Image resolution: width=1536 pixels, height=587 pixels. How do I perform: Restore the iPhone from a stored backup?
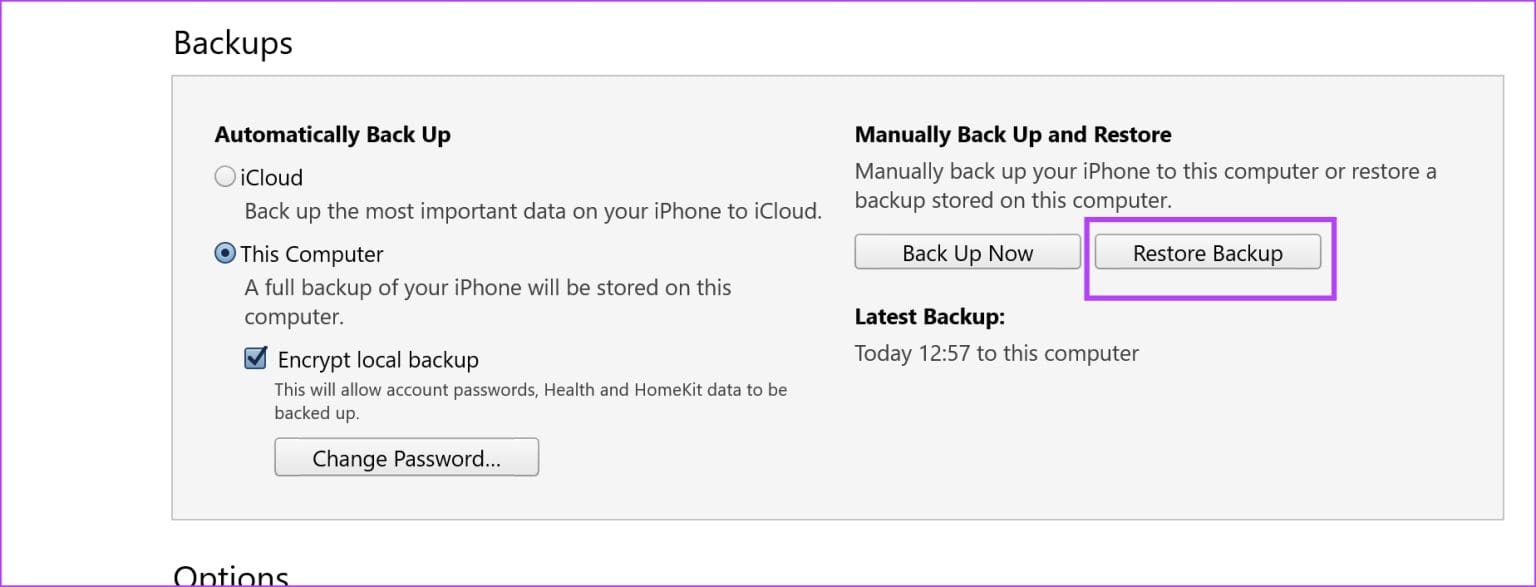pyautogui.click(x=1208, y=252)
